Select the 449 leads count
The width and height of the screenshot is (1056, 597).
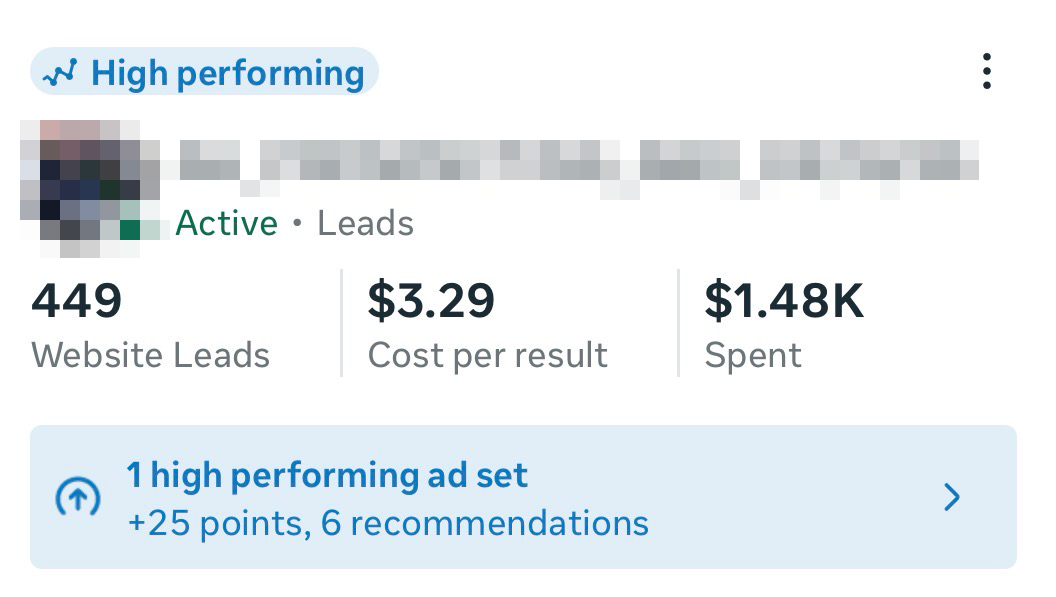pos(77,301)
